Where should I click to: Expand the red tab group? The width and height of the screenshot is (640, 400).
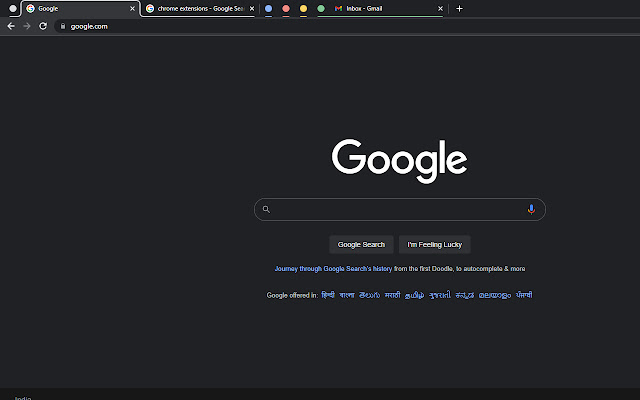[x=286, y=9]
